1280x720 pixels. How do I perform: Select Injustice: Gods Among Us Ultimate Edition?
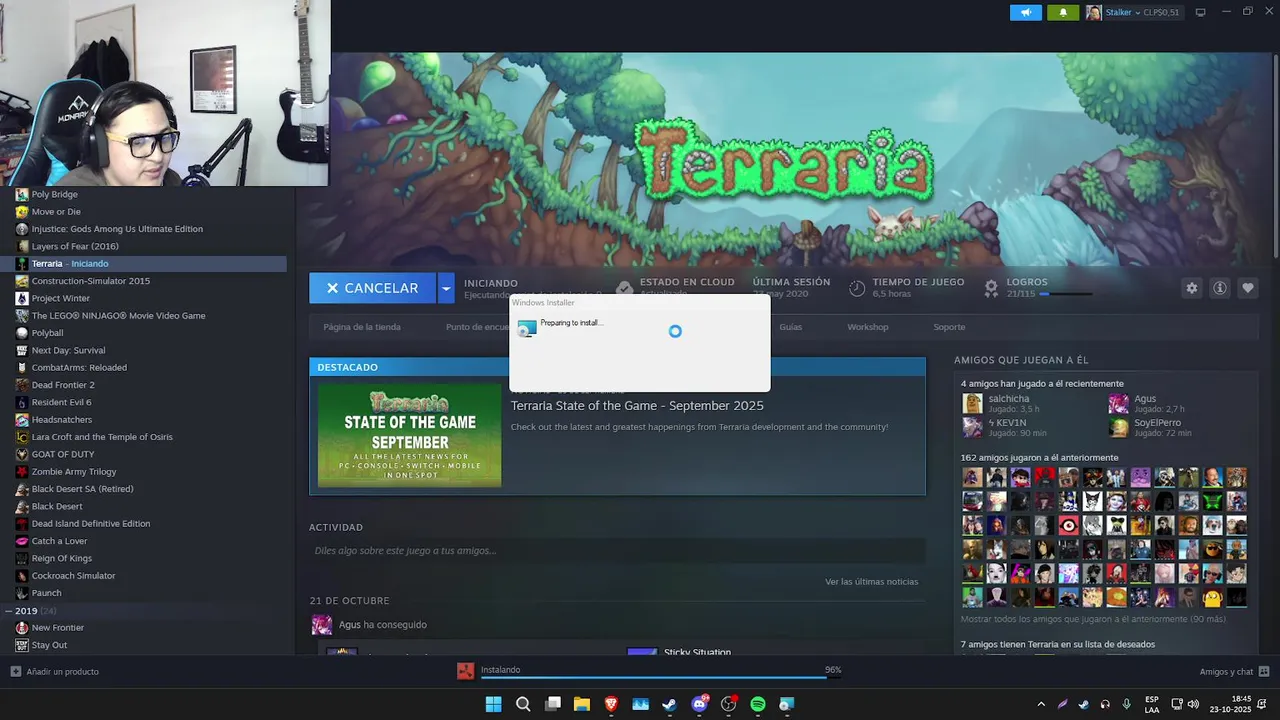[117, 229]
